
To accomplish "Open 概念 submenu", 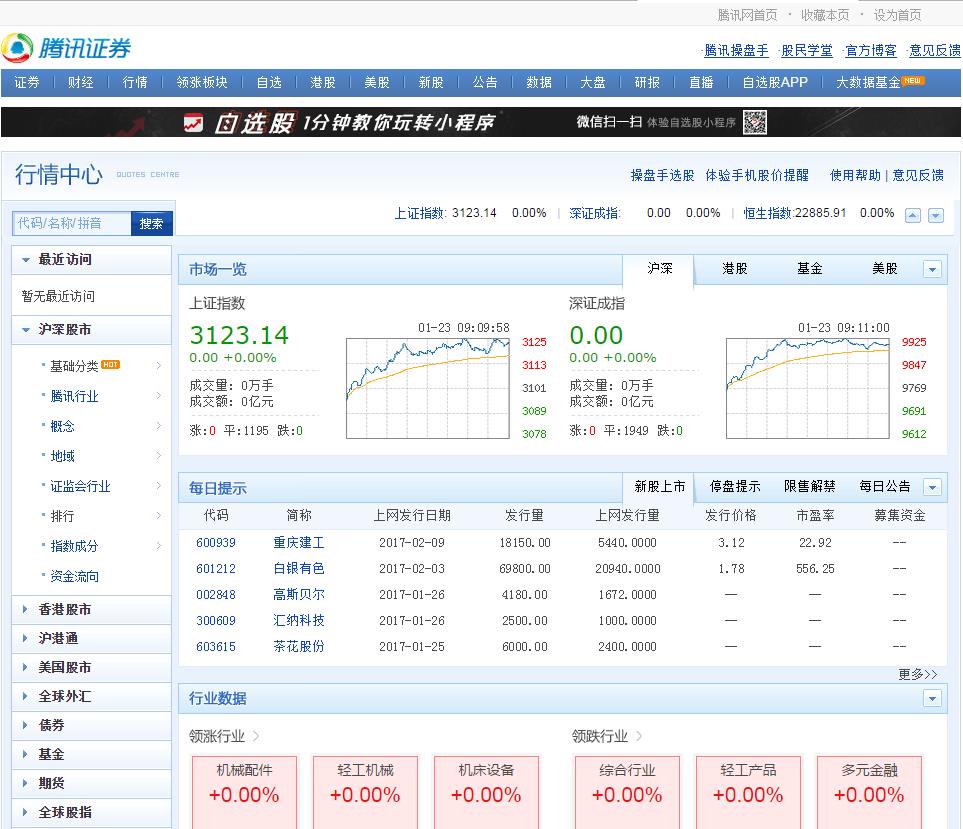I will pos(62,426).
